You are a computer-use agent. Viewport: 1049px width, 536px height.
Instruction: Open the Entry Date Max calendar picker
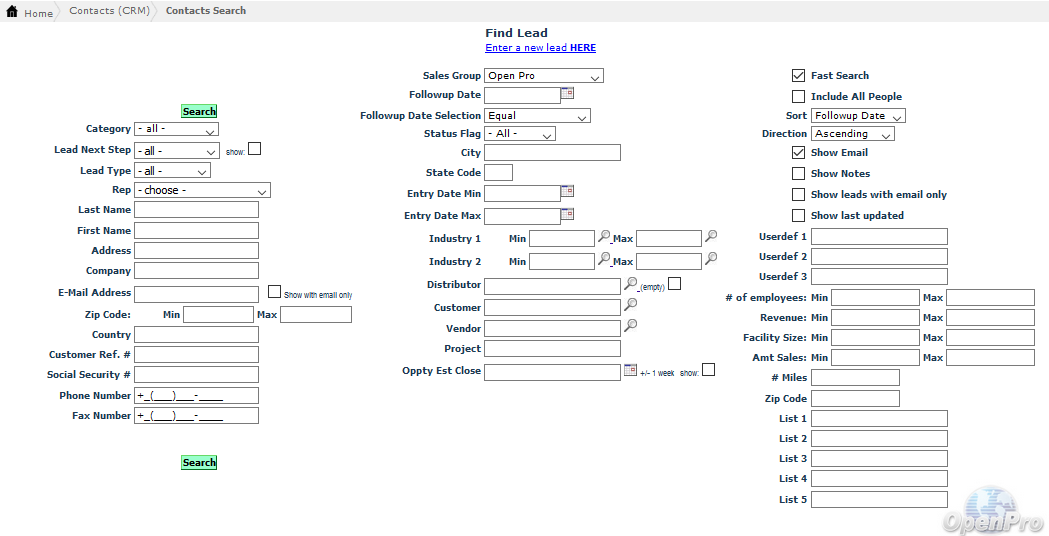pyautogui.click(x=567, y=214)
